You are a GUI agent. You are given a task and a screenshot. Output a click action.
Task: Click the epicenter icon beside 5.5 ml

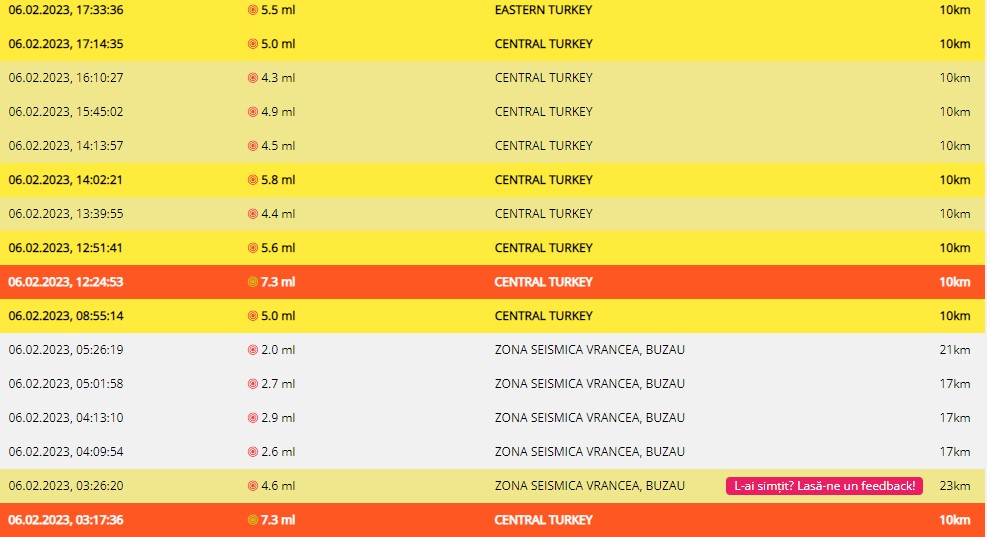(252, 10)
